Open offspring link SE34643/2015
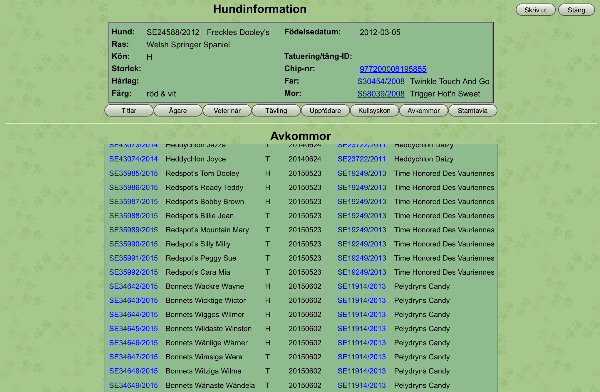 pos(134,301)
